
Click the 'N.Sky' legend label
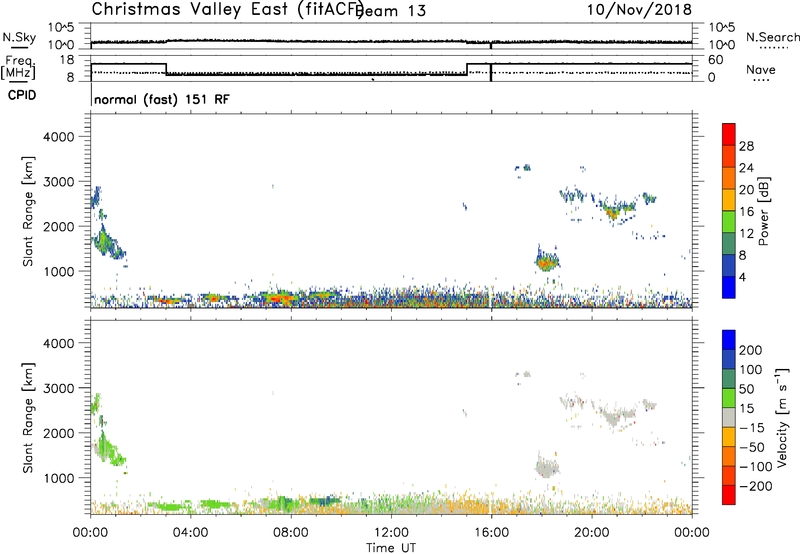pos(19,37)
